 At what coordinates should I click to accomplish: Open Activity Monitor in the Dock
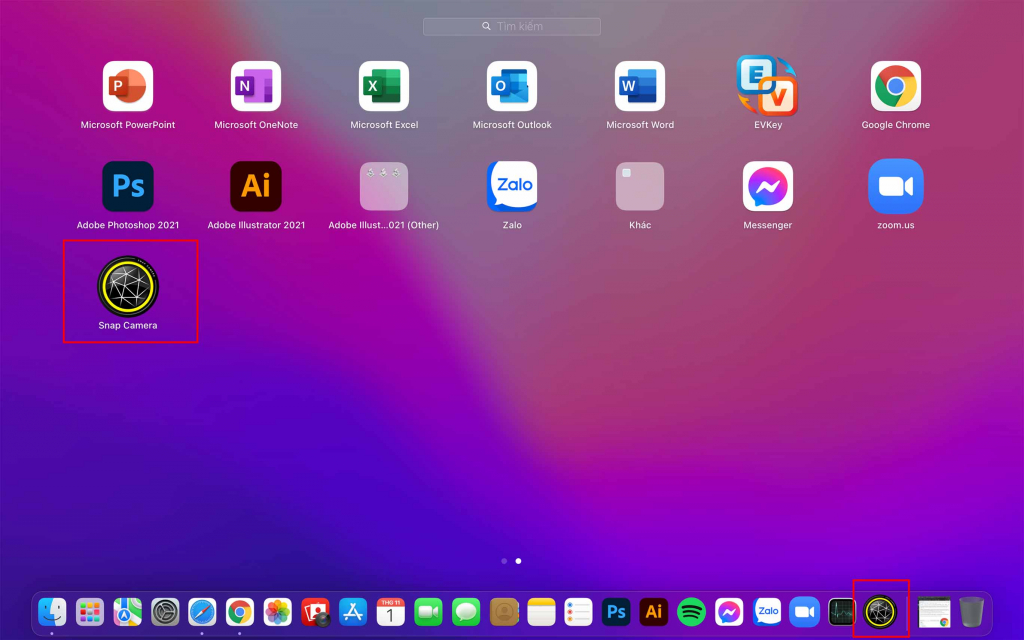[x=842, y=613]
